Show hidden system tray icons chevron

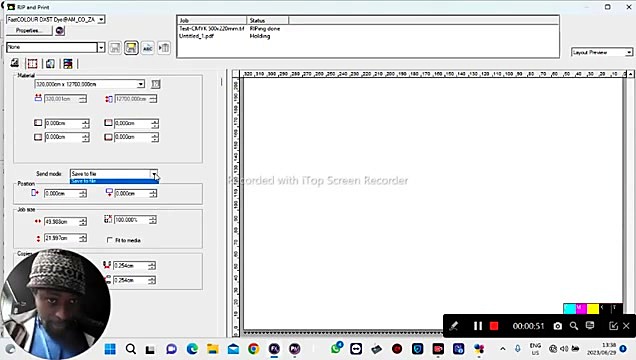pyautogui.click(x=503, y=349)
